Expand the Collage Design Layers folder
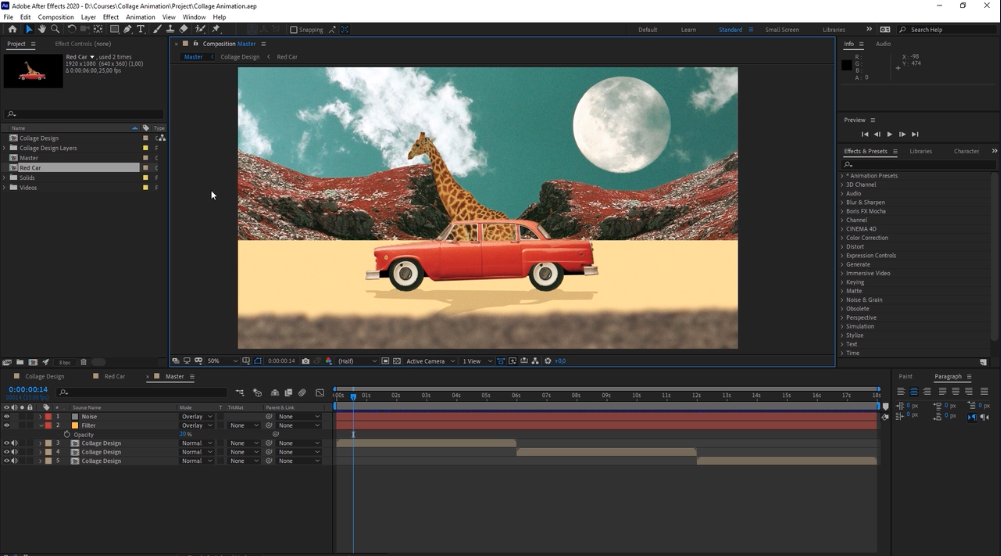The width and height of the screenshot is (1001, 556). (x=4, y=148)
